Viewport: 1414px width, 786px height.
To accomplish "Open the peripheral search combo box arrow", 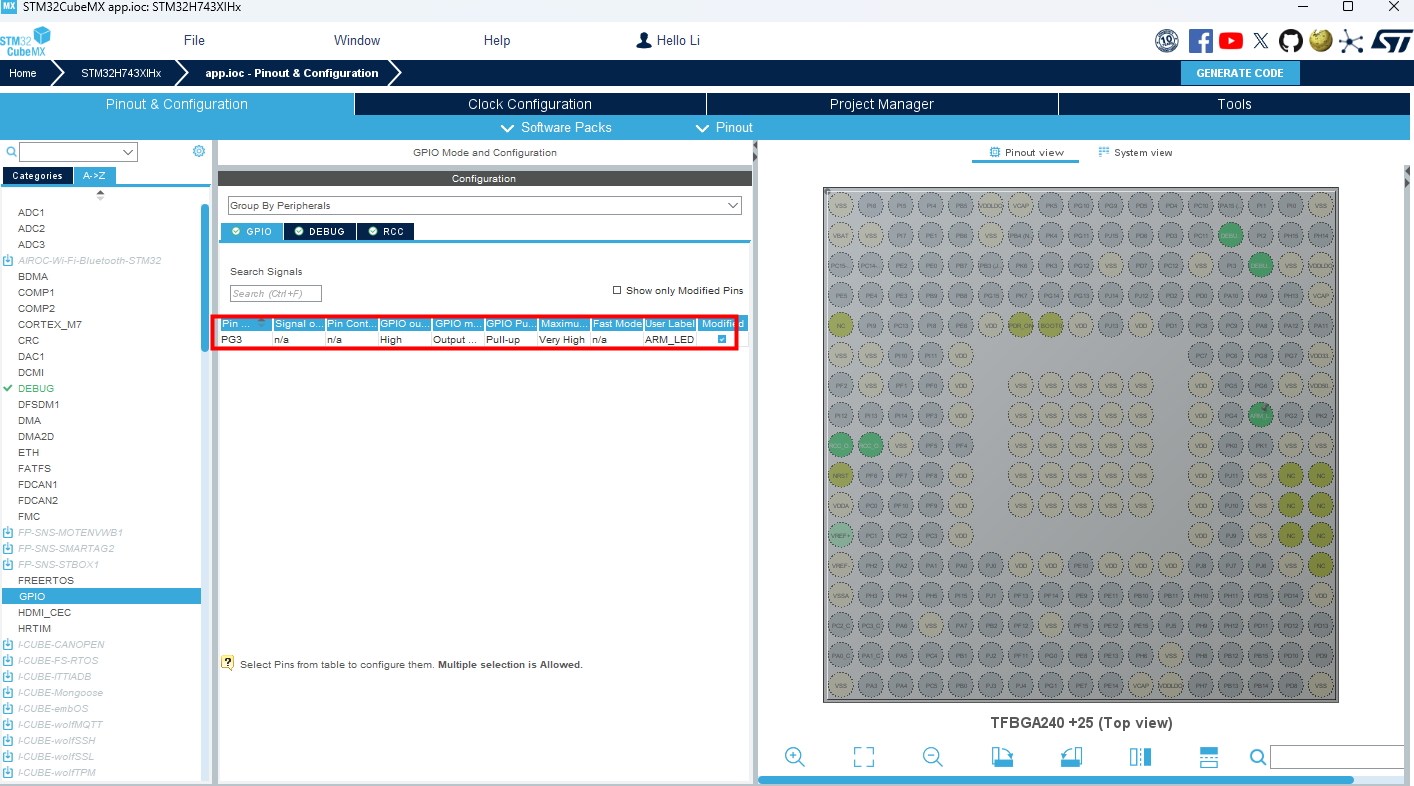I will pos(128,152).
